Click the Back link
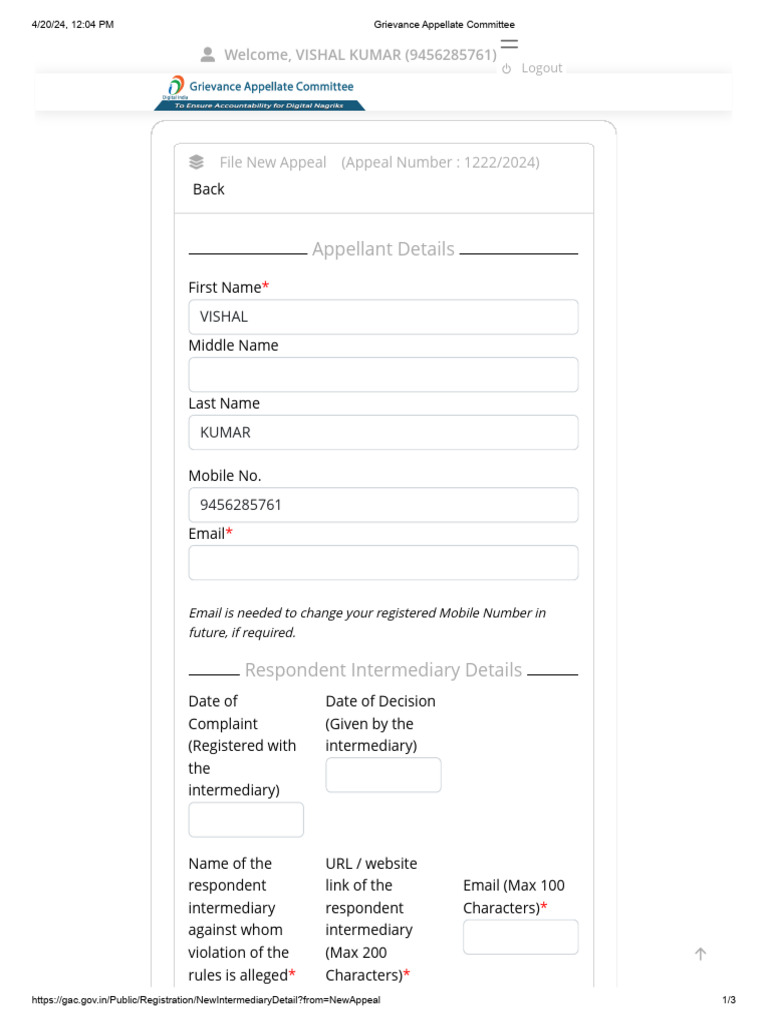768x1024 pixels. (x=208, y=189)
